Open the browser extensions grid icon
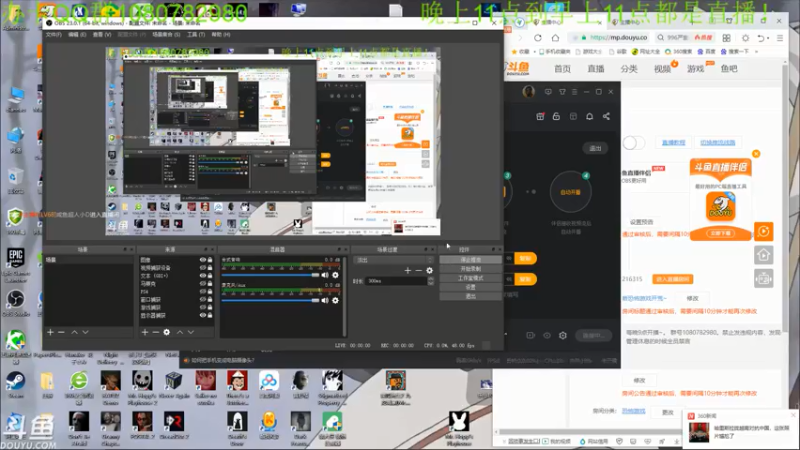The width and height of the screenshot is (800, 450). click(727, 38)
